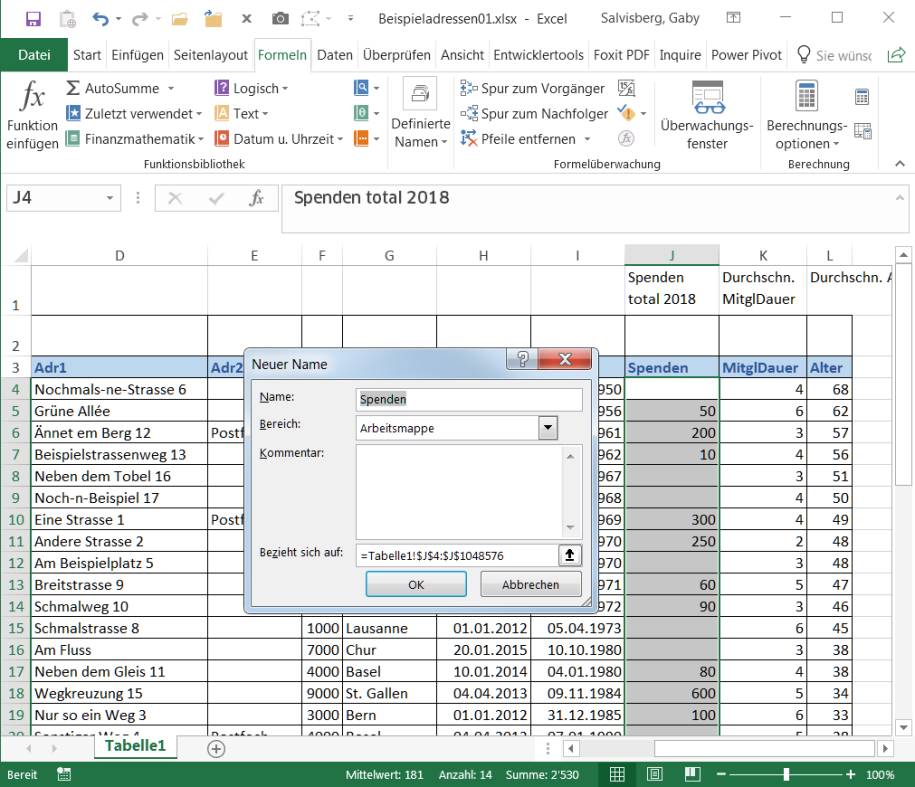Viewport: 915px width, 787px height.
Task: Click the camera icon in Quick Access Toolbar
Action: 282,17
